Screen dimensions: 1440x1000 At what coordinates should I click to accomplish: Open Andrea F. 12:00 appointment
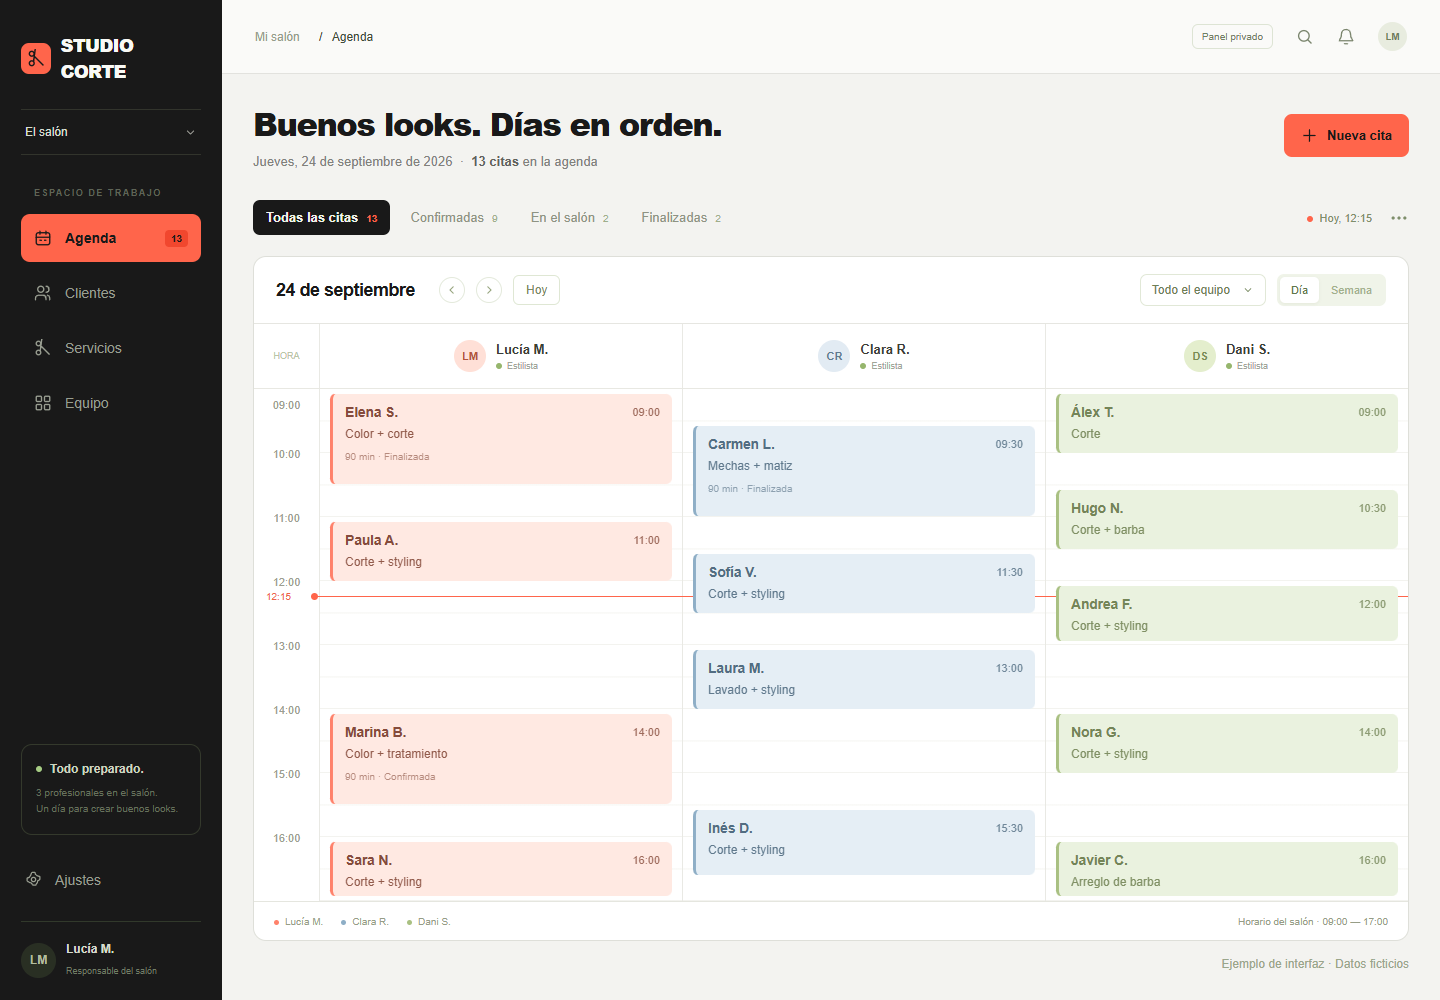[1227, 613]
